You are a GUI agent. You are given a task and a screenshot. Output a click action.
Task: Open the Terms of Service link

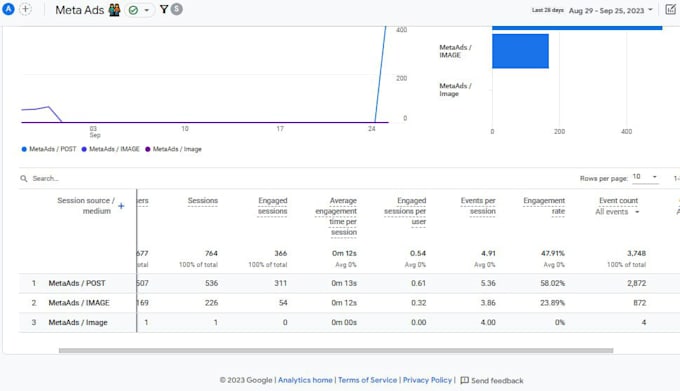(x=367, y=380)
